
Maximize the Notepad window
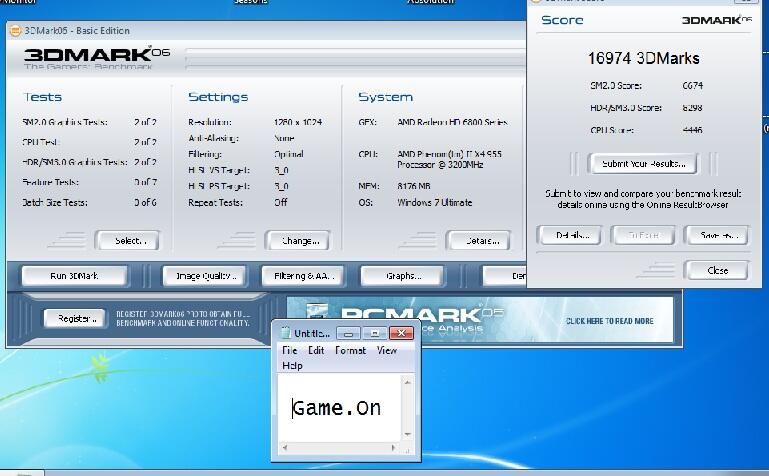pos(375,333)
